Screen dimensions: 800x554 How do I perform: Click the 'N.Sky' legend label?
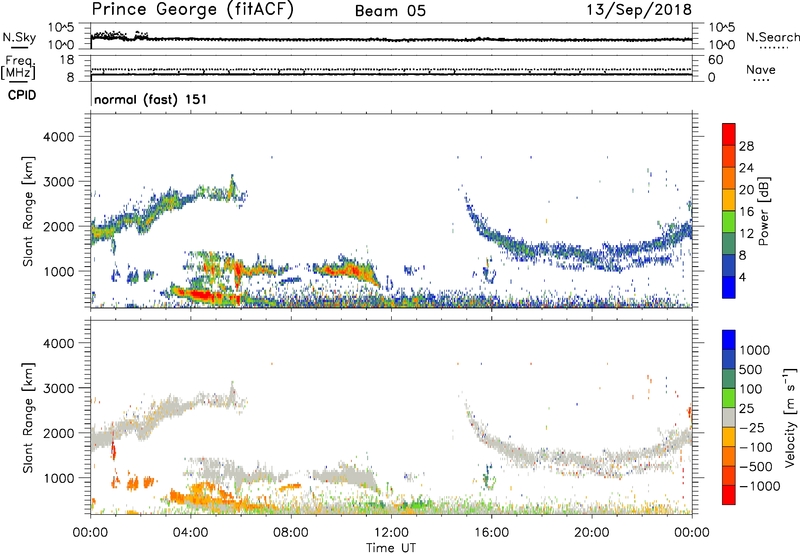coord(19,37)
